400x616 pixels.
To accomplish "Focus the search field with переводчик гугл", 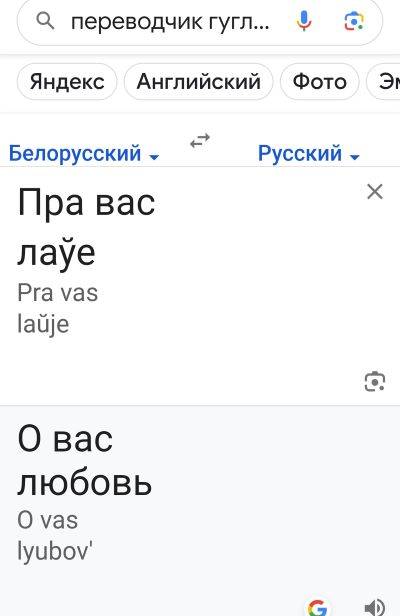I will [x=170, y=22].
